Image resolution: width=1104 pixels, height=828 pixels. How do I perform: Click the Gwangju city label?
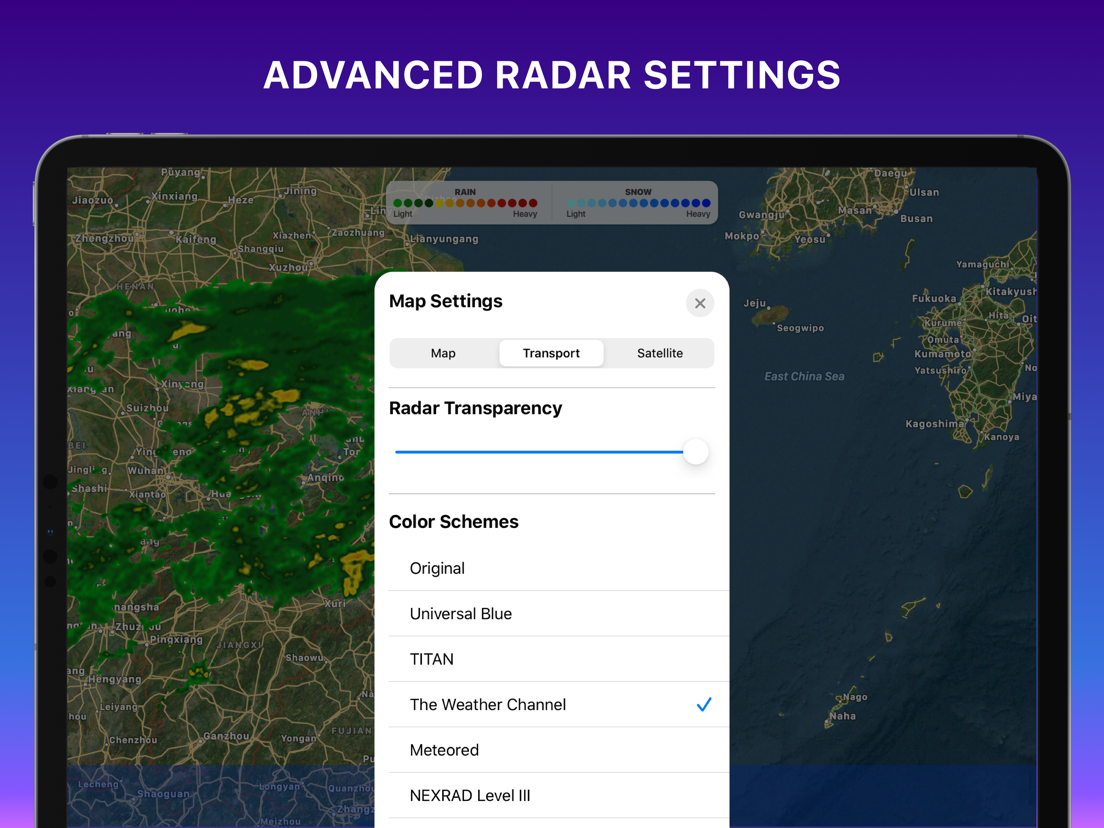[x=761, y=215]
